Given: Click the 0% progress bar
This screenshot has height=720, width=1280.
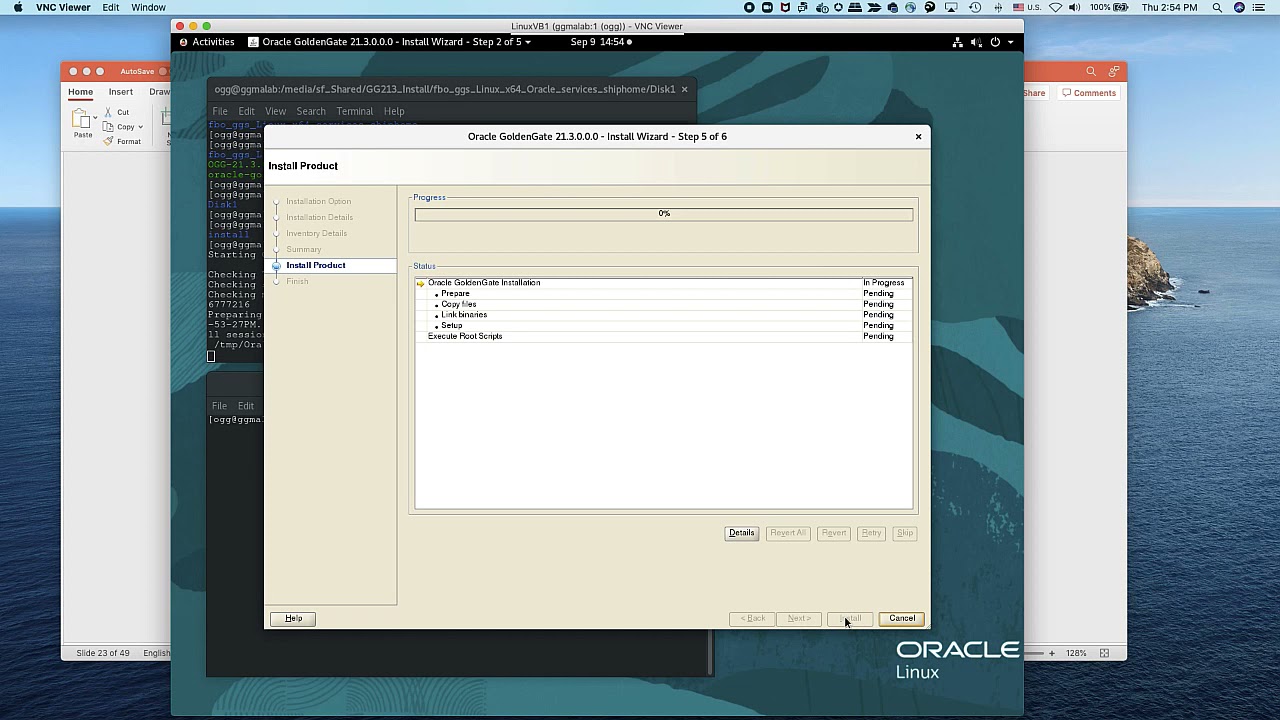Looking at the screenshot, I should (664, 214).
